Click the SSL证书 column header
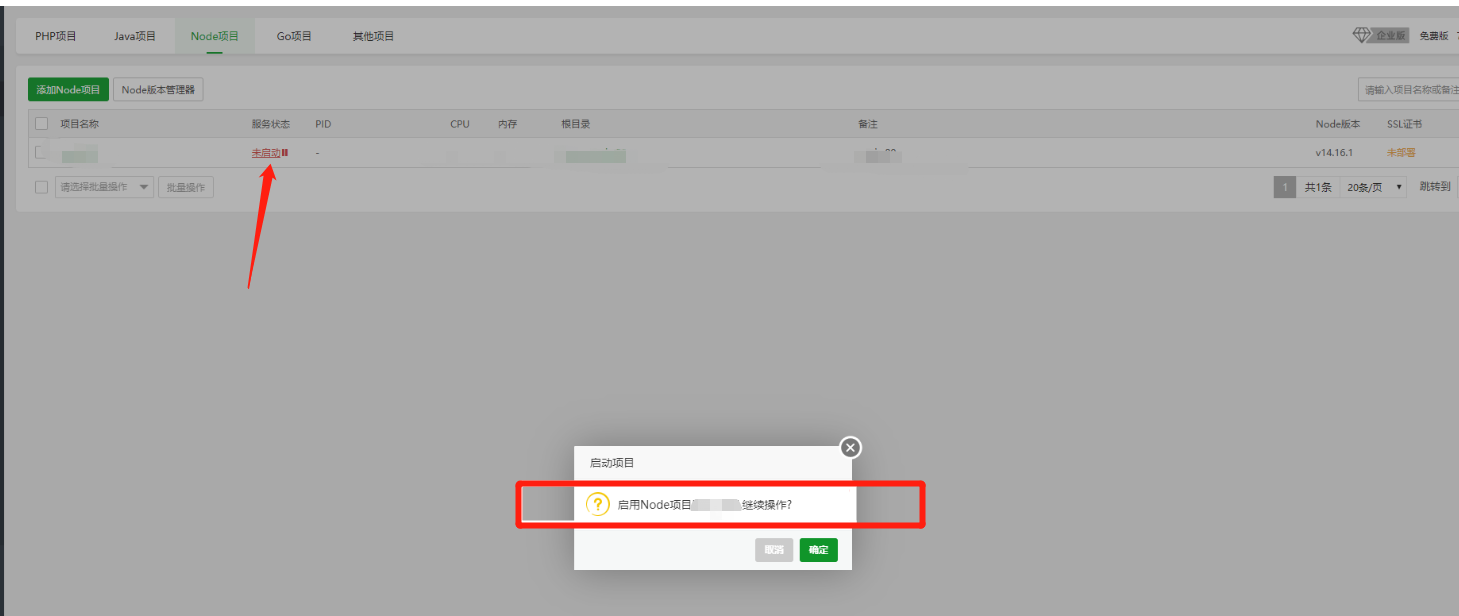 coord(1404,124)
